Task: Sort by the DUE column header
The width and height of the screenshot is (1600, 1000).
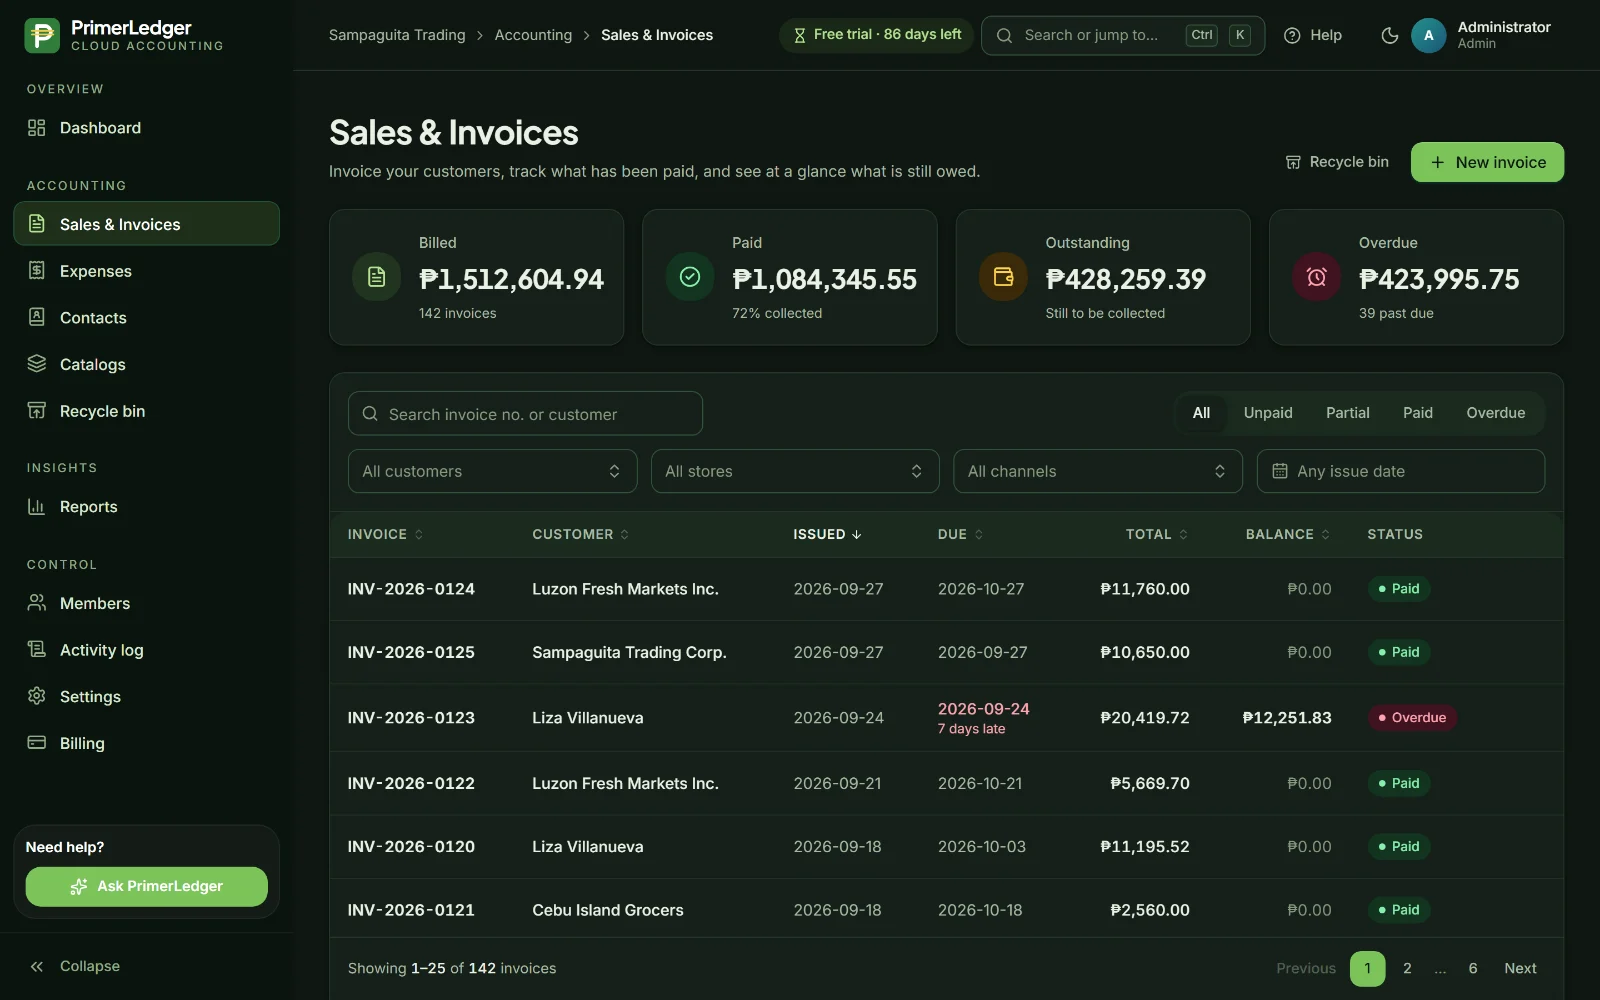Action: click(960, 534)
